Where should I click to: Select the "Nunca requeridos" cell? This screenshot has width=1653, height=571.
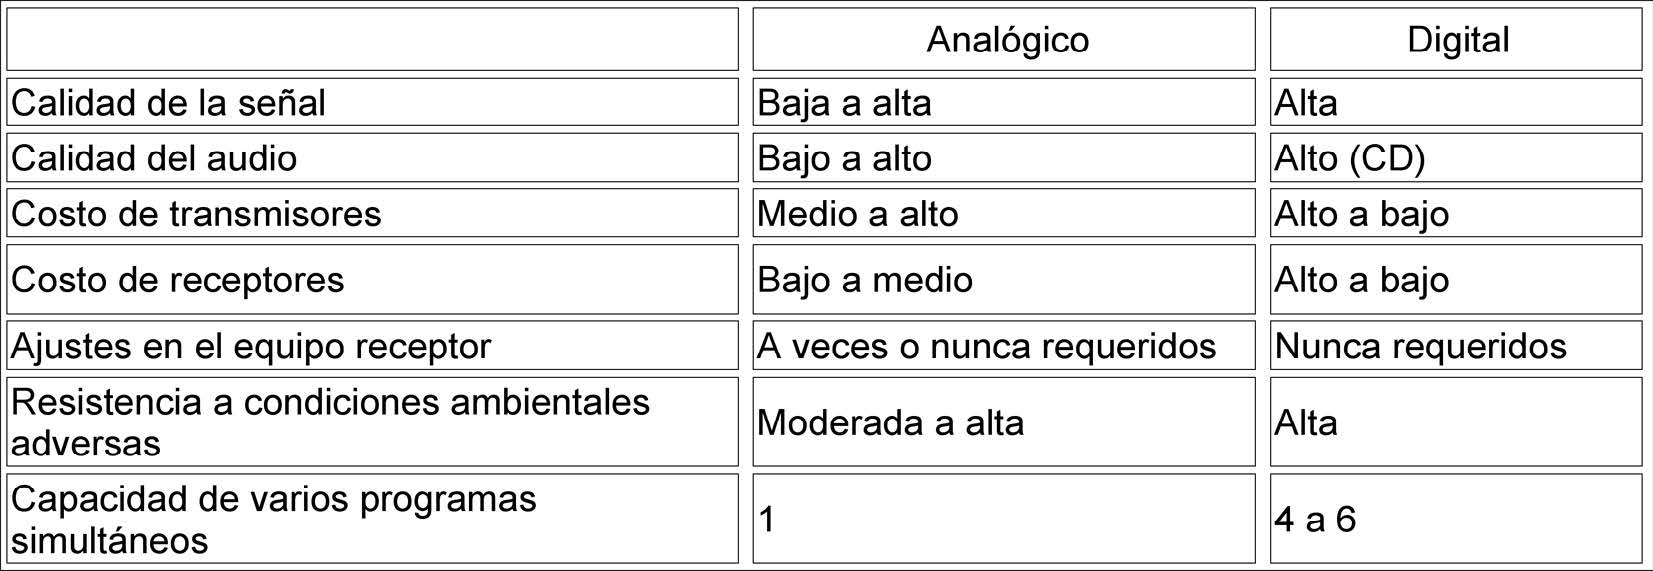click(x=1420, y=346)
